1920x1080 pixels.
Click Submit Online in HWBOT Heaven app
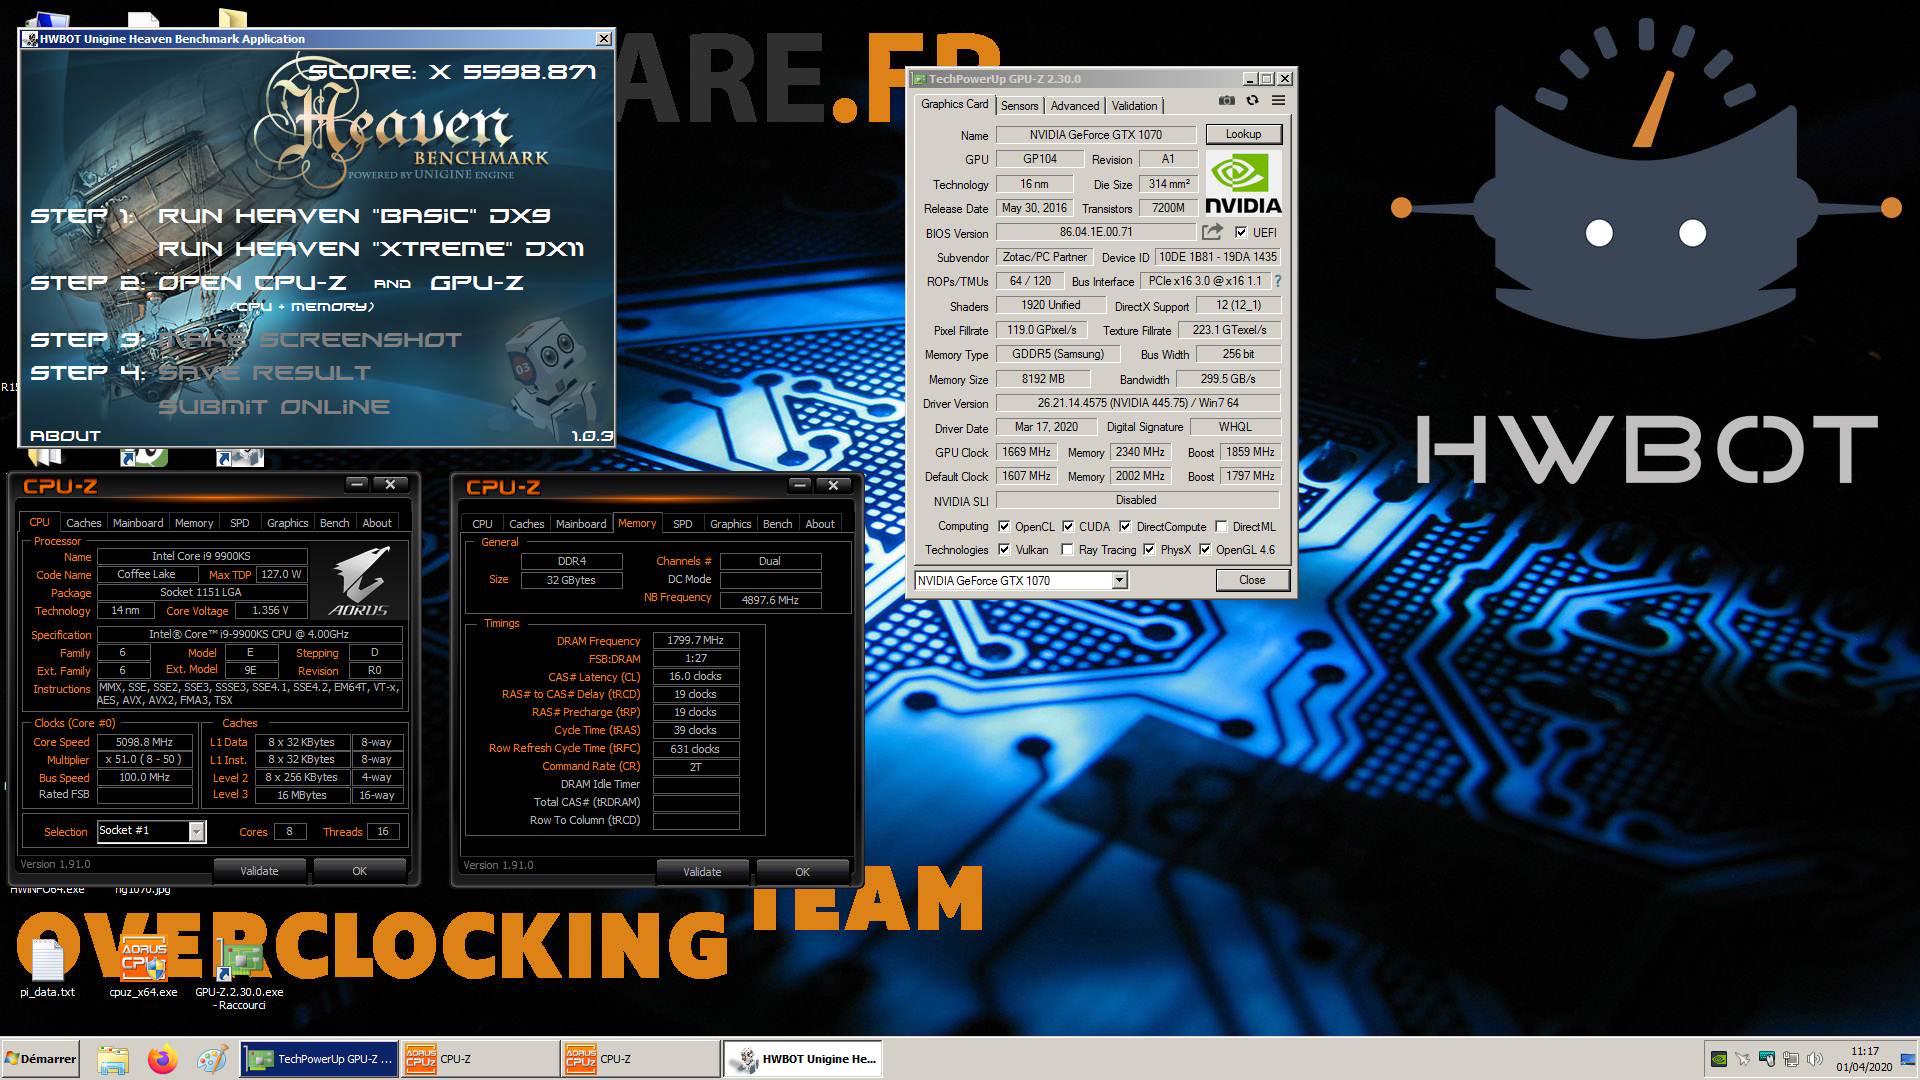tap(274, 406)
